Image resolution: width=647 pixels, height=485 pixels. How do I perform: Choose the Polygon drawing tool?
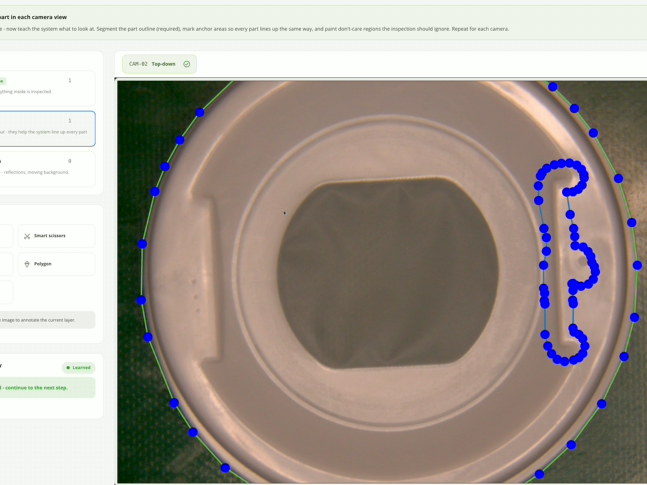tap(57, 264)
